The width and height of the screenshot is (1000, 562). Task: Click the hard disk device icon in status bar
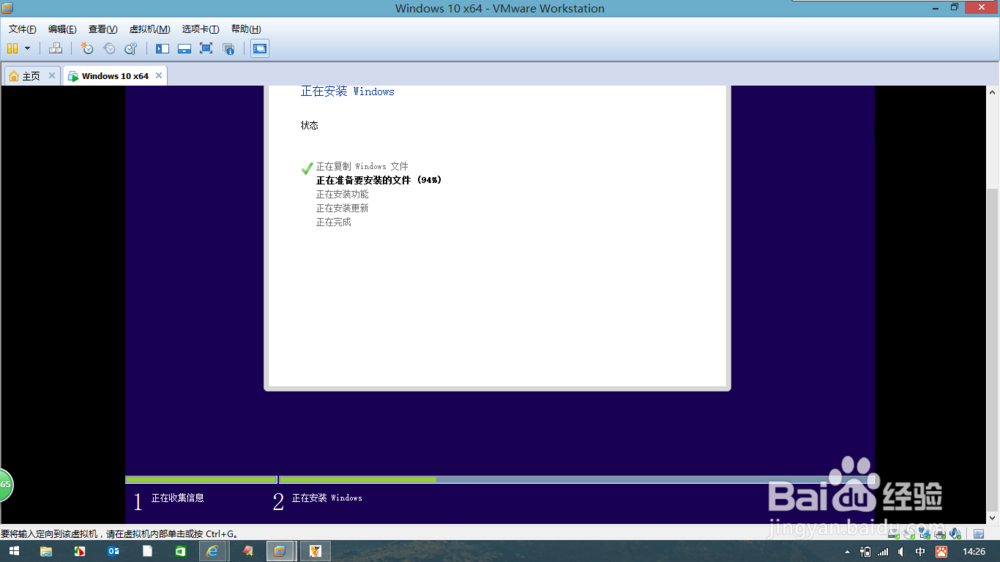pos(893,533)
